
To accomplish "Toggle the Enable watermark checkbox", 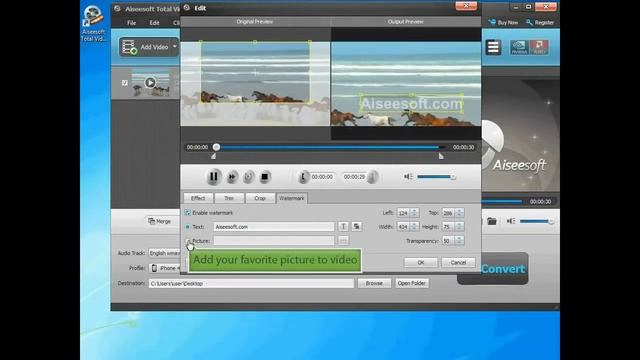I will pyautogui.click(x=187, y=213).
